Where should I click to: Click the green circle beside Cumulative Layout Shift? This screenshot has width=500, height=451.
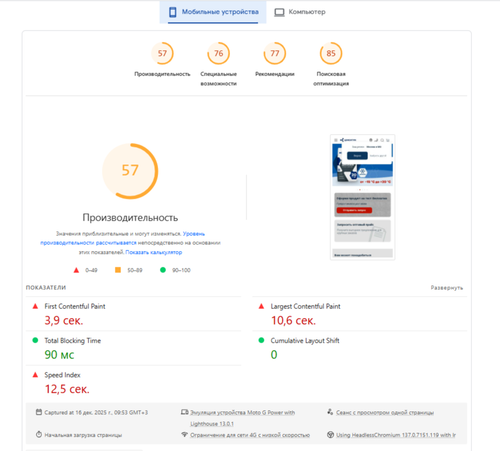pyautogui.click(x=261, y=340)
